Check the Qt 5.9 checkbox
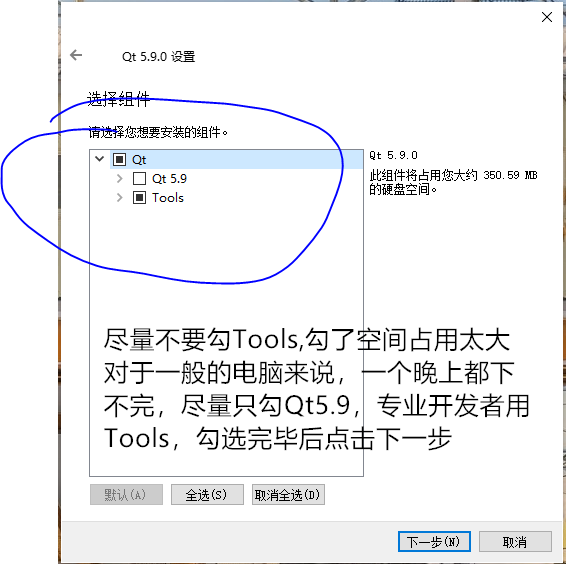Viewport: 566px width, 564px height. pyautogui.click(x=139, y=178)
